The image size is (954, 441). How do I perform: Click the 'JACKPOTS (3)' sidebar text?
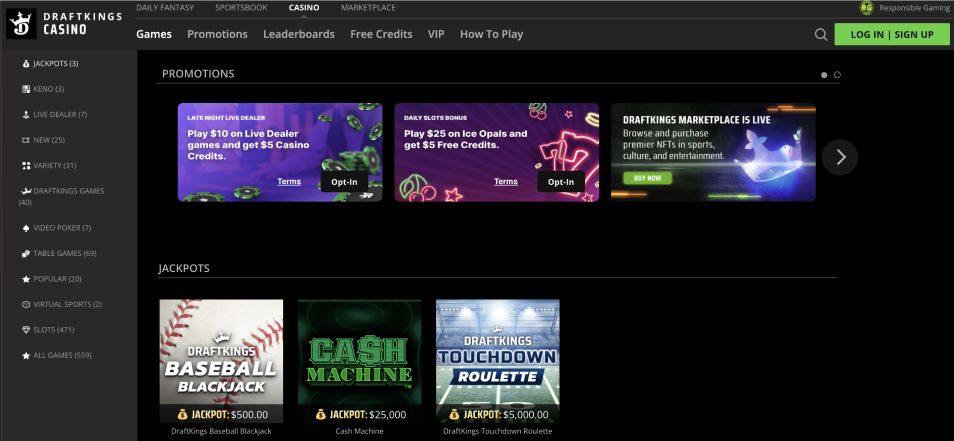point(56,63)
